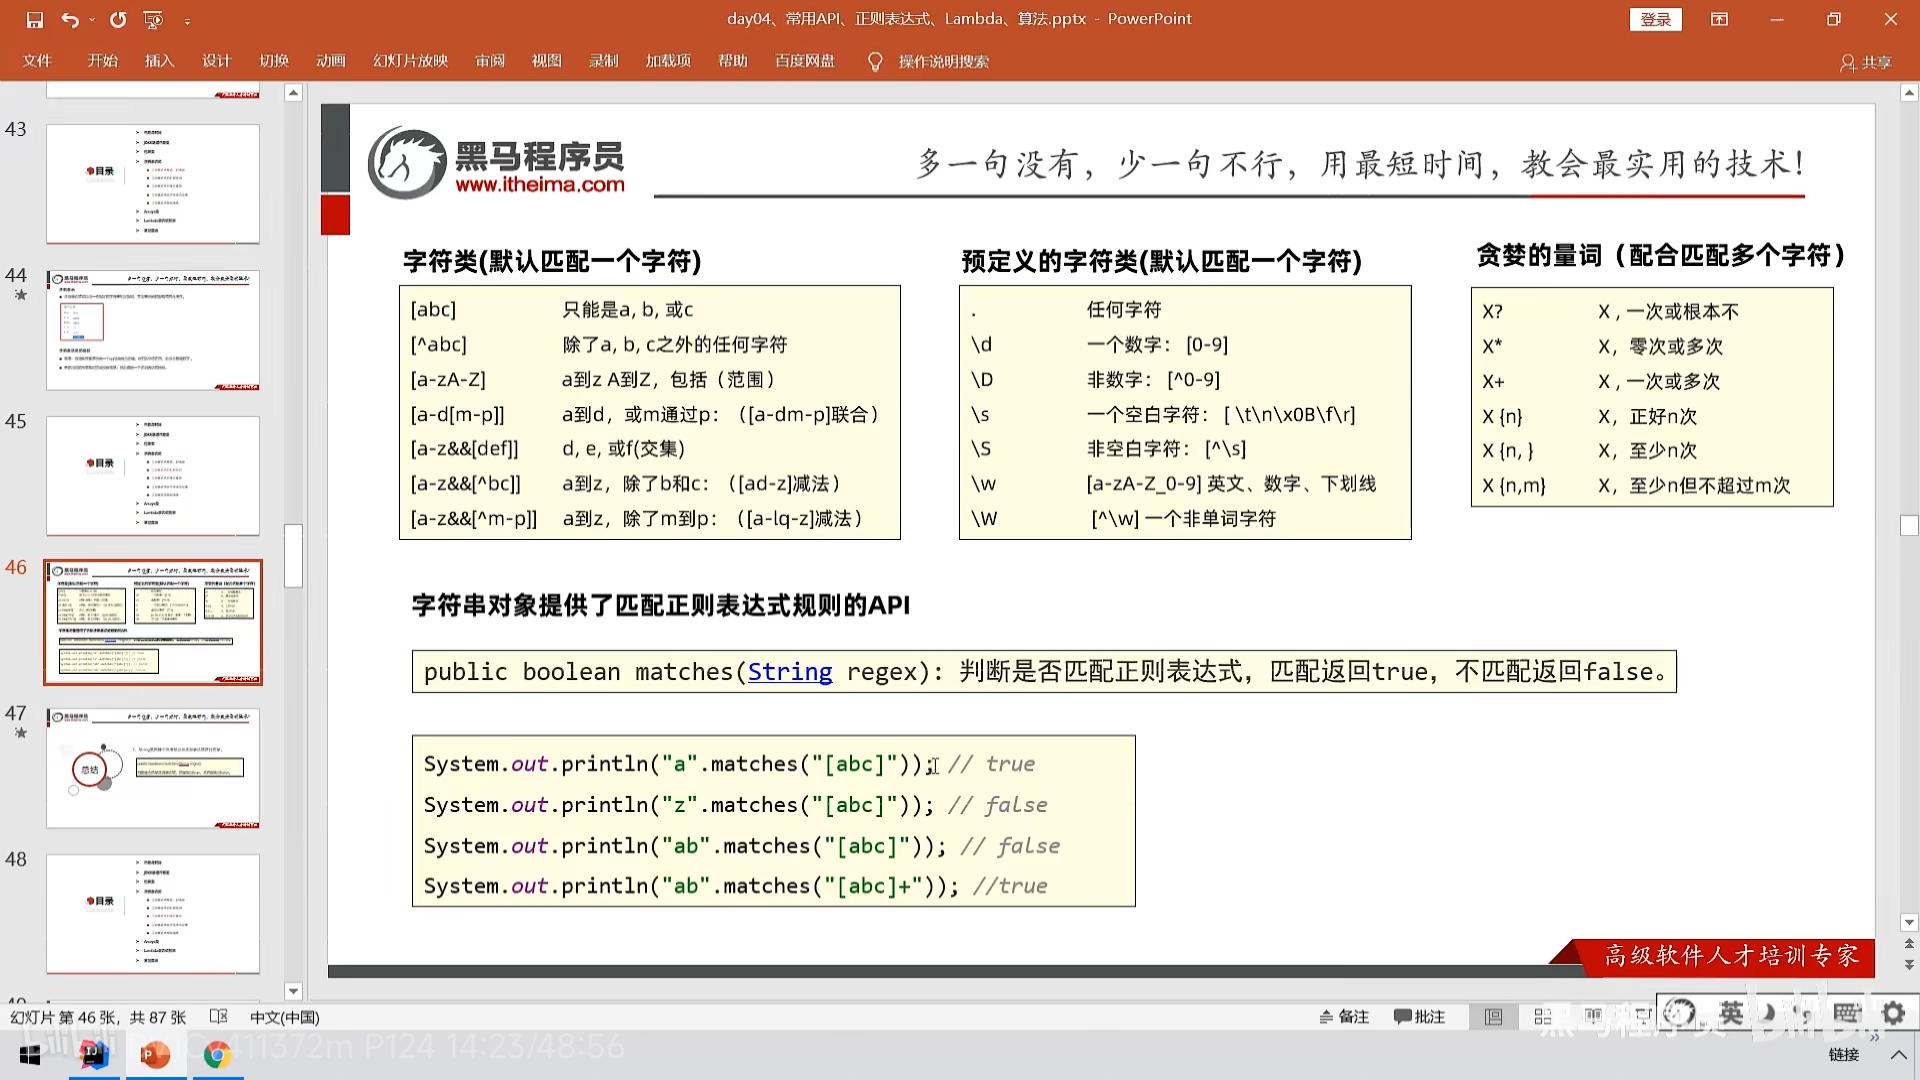Select slide 47 thumbnail
This screenshot has width=1920, height=1080.
pos(153,767)
